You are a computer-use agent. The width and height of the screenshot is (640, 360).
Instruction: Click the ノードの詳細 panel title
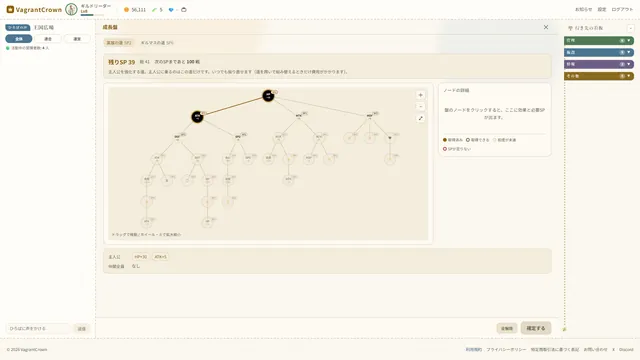click(456, 90)
